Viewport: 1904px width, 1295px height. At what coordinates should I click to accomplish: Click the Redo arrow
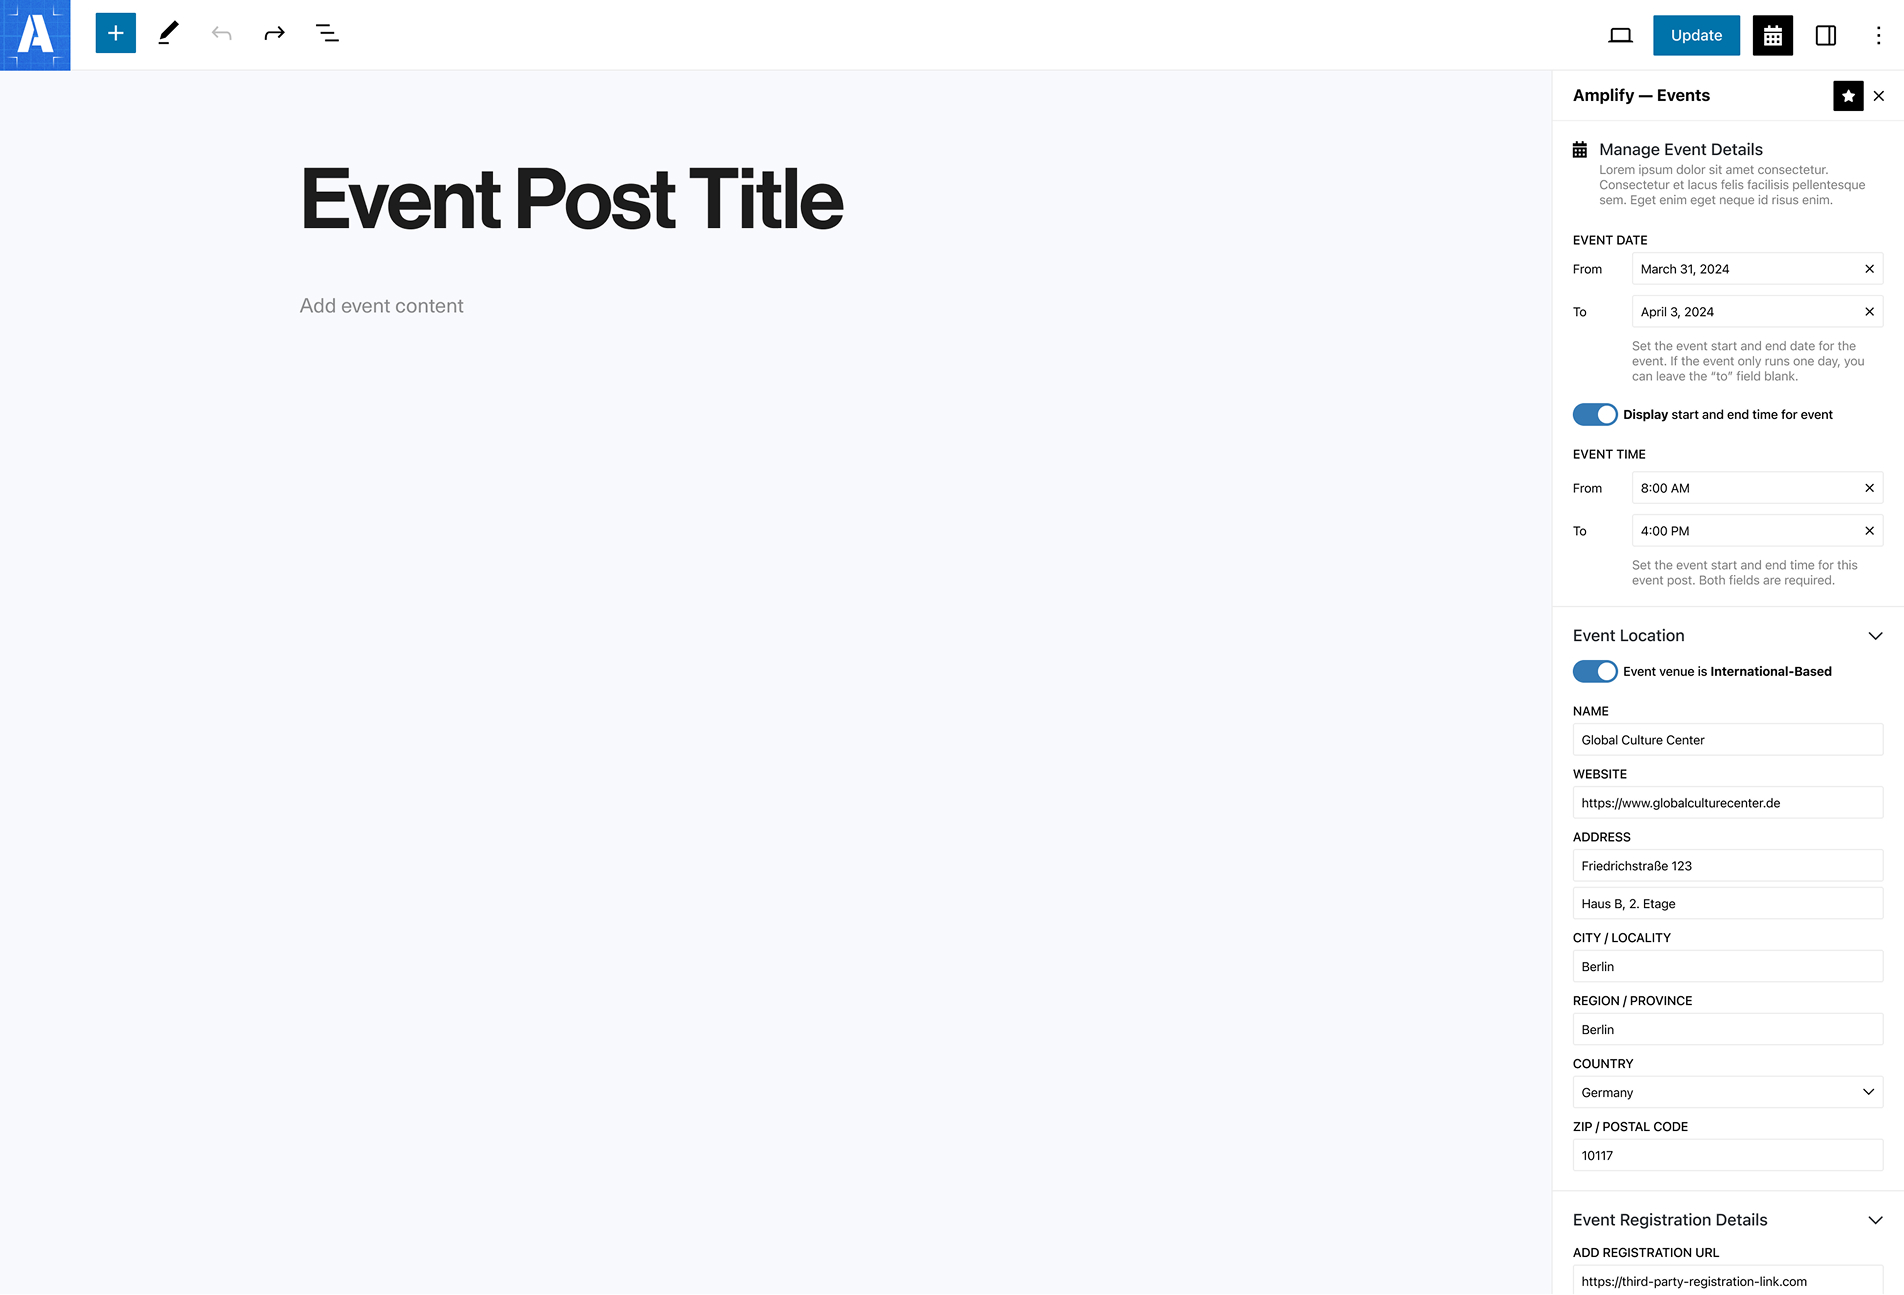point(274,32)
